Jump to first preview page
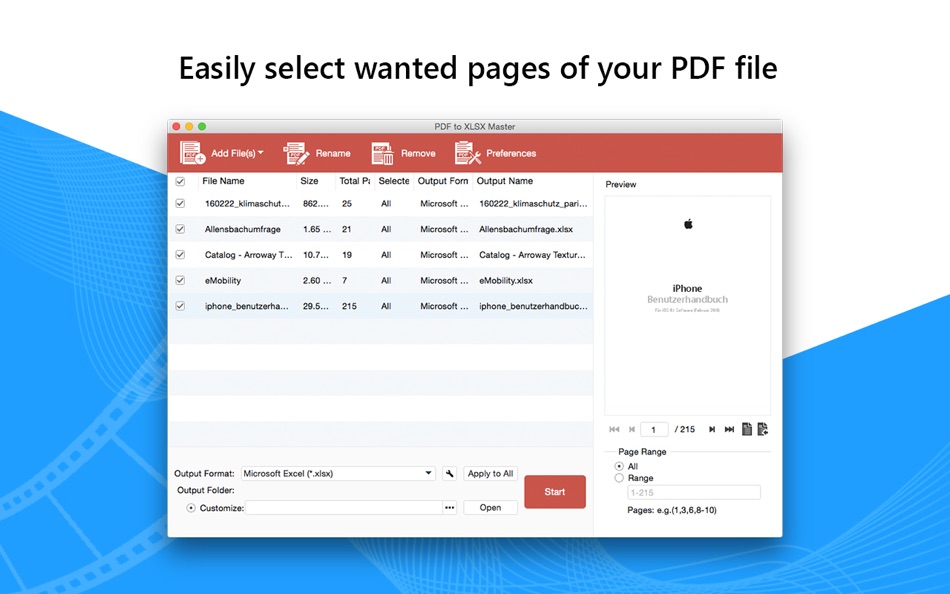Image resolution: width=950 pixels, height=594 pixels. [x=614, y=429]
